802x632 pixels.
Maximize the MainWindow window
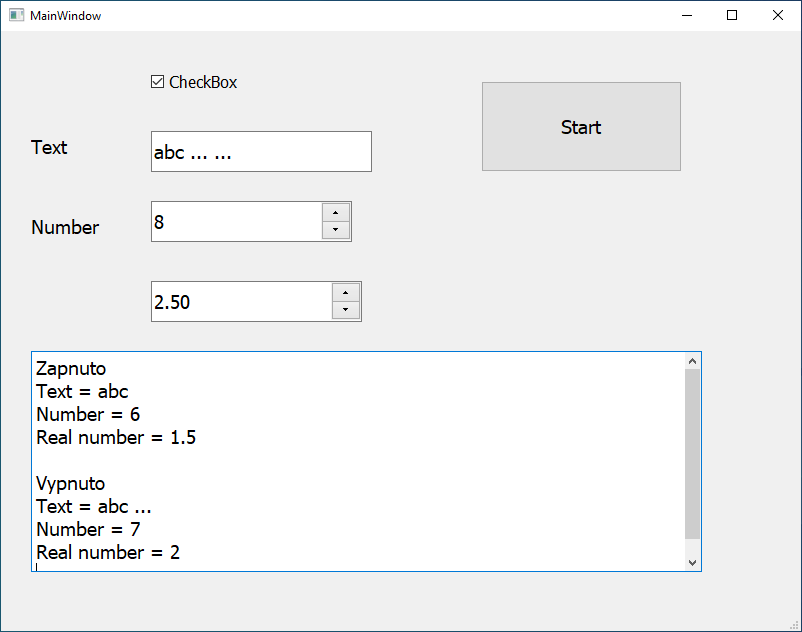pos(732,15)
